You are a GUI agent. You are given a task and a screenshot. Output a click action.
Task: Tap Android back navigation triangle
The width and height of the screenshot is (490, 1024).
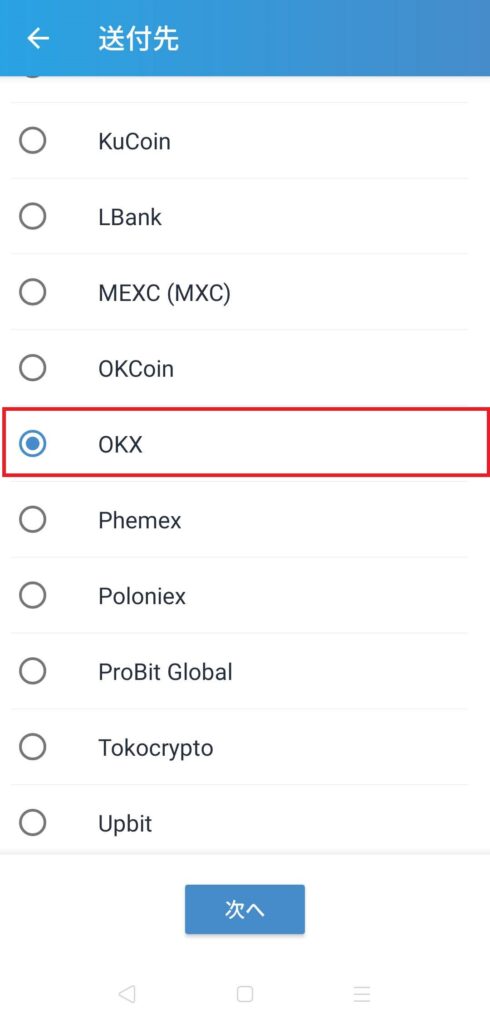click(127, 994)
